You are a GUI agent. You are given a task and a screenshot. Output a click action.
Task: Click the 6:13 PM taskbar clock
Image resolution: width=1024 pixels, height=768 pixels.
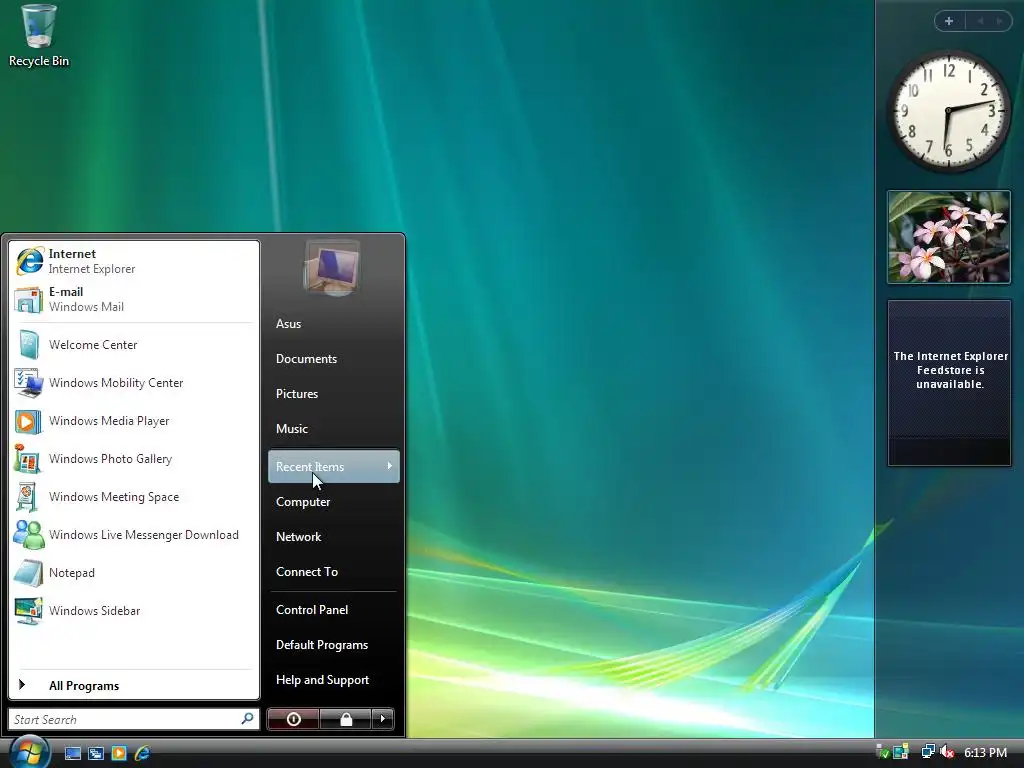point(985,752)
